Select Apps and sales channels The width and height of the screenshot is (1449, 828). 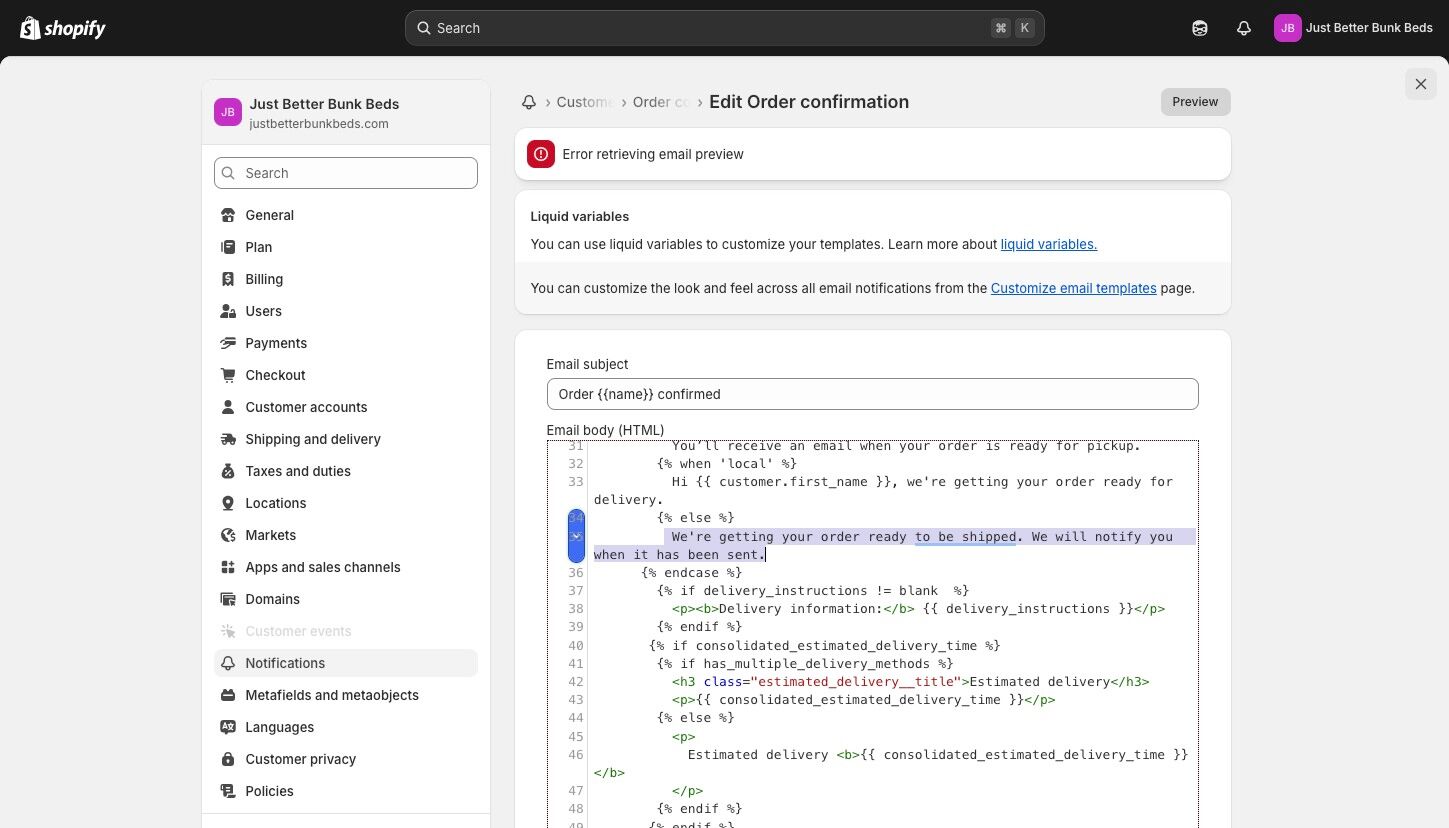click(322, 567)
